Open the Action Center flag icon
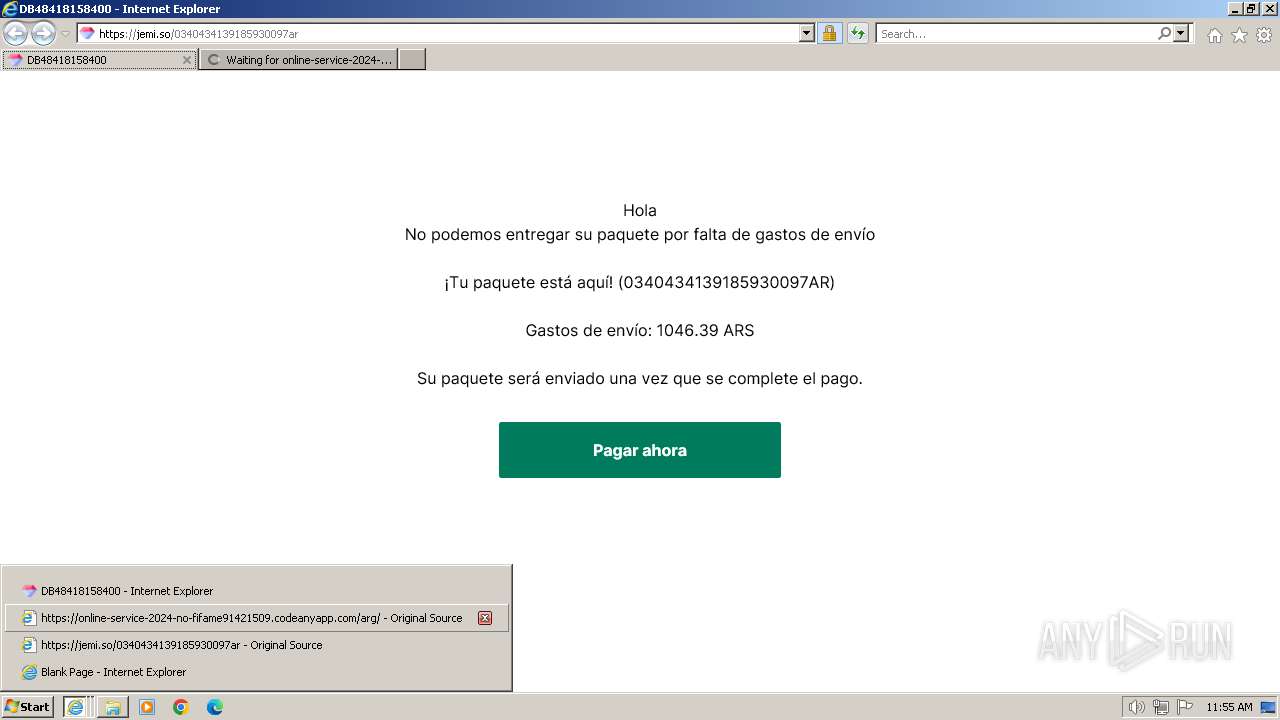Image resolution: width=1280 pixels, height=720 pixels. click(x=1185, y=707)
